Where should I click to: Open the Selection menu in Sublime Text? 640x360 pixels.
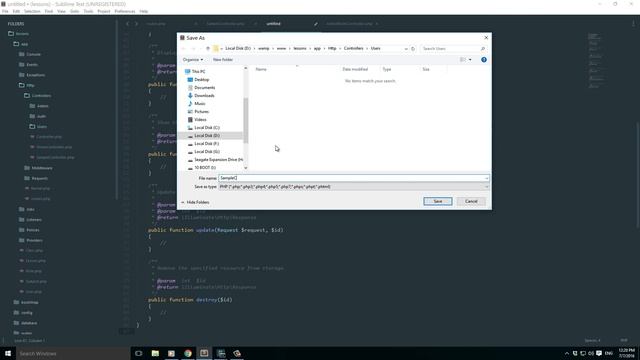(x=32, y=11)
